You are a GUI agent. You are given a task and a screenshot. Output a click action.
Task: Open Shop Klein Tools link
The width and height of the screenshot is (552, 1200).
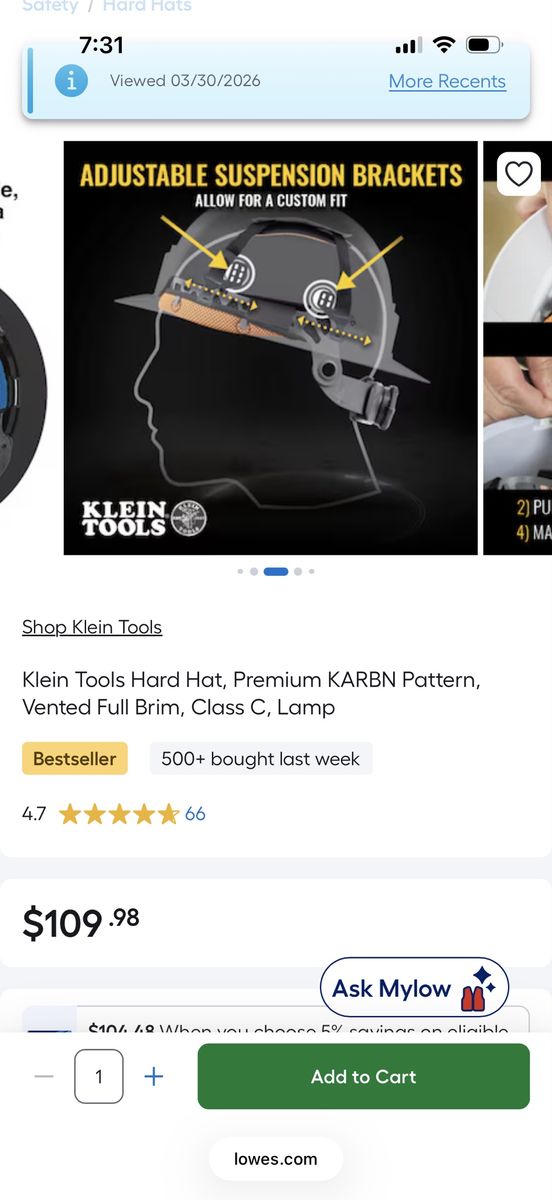[x=92, y=627]
